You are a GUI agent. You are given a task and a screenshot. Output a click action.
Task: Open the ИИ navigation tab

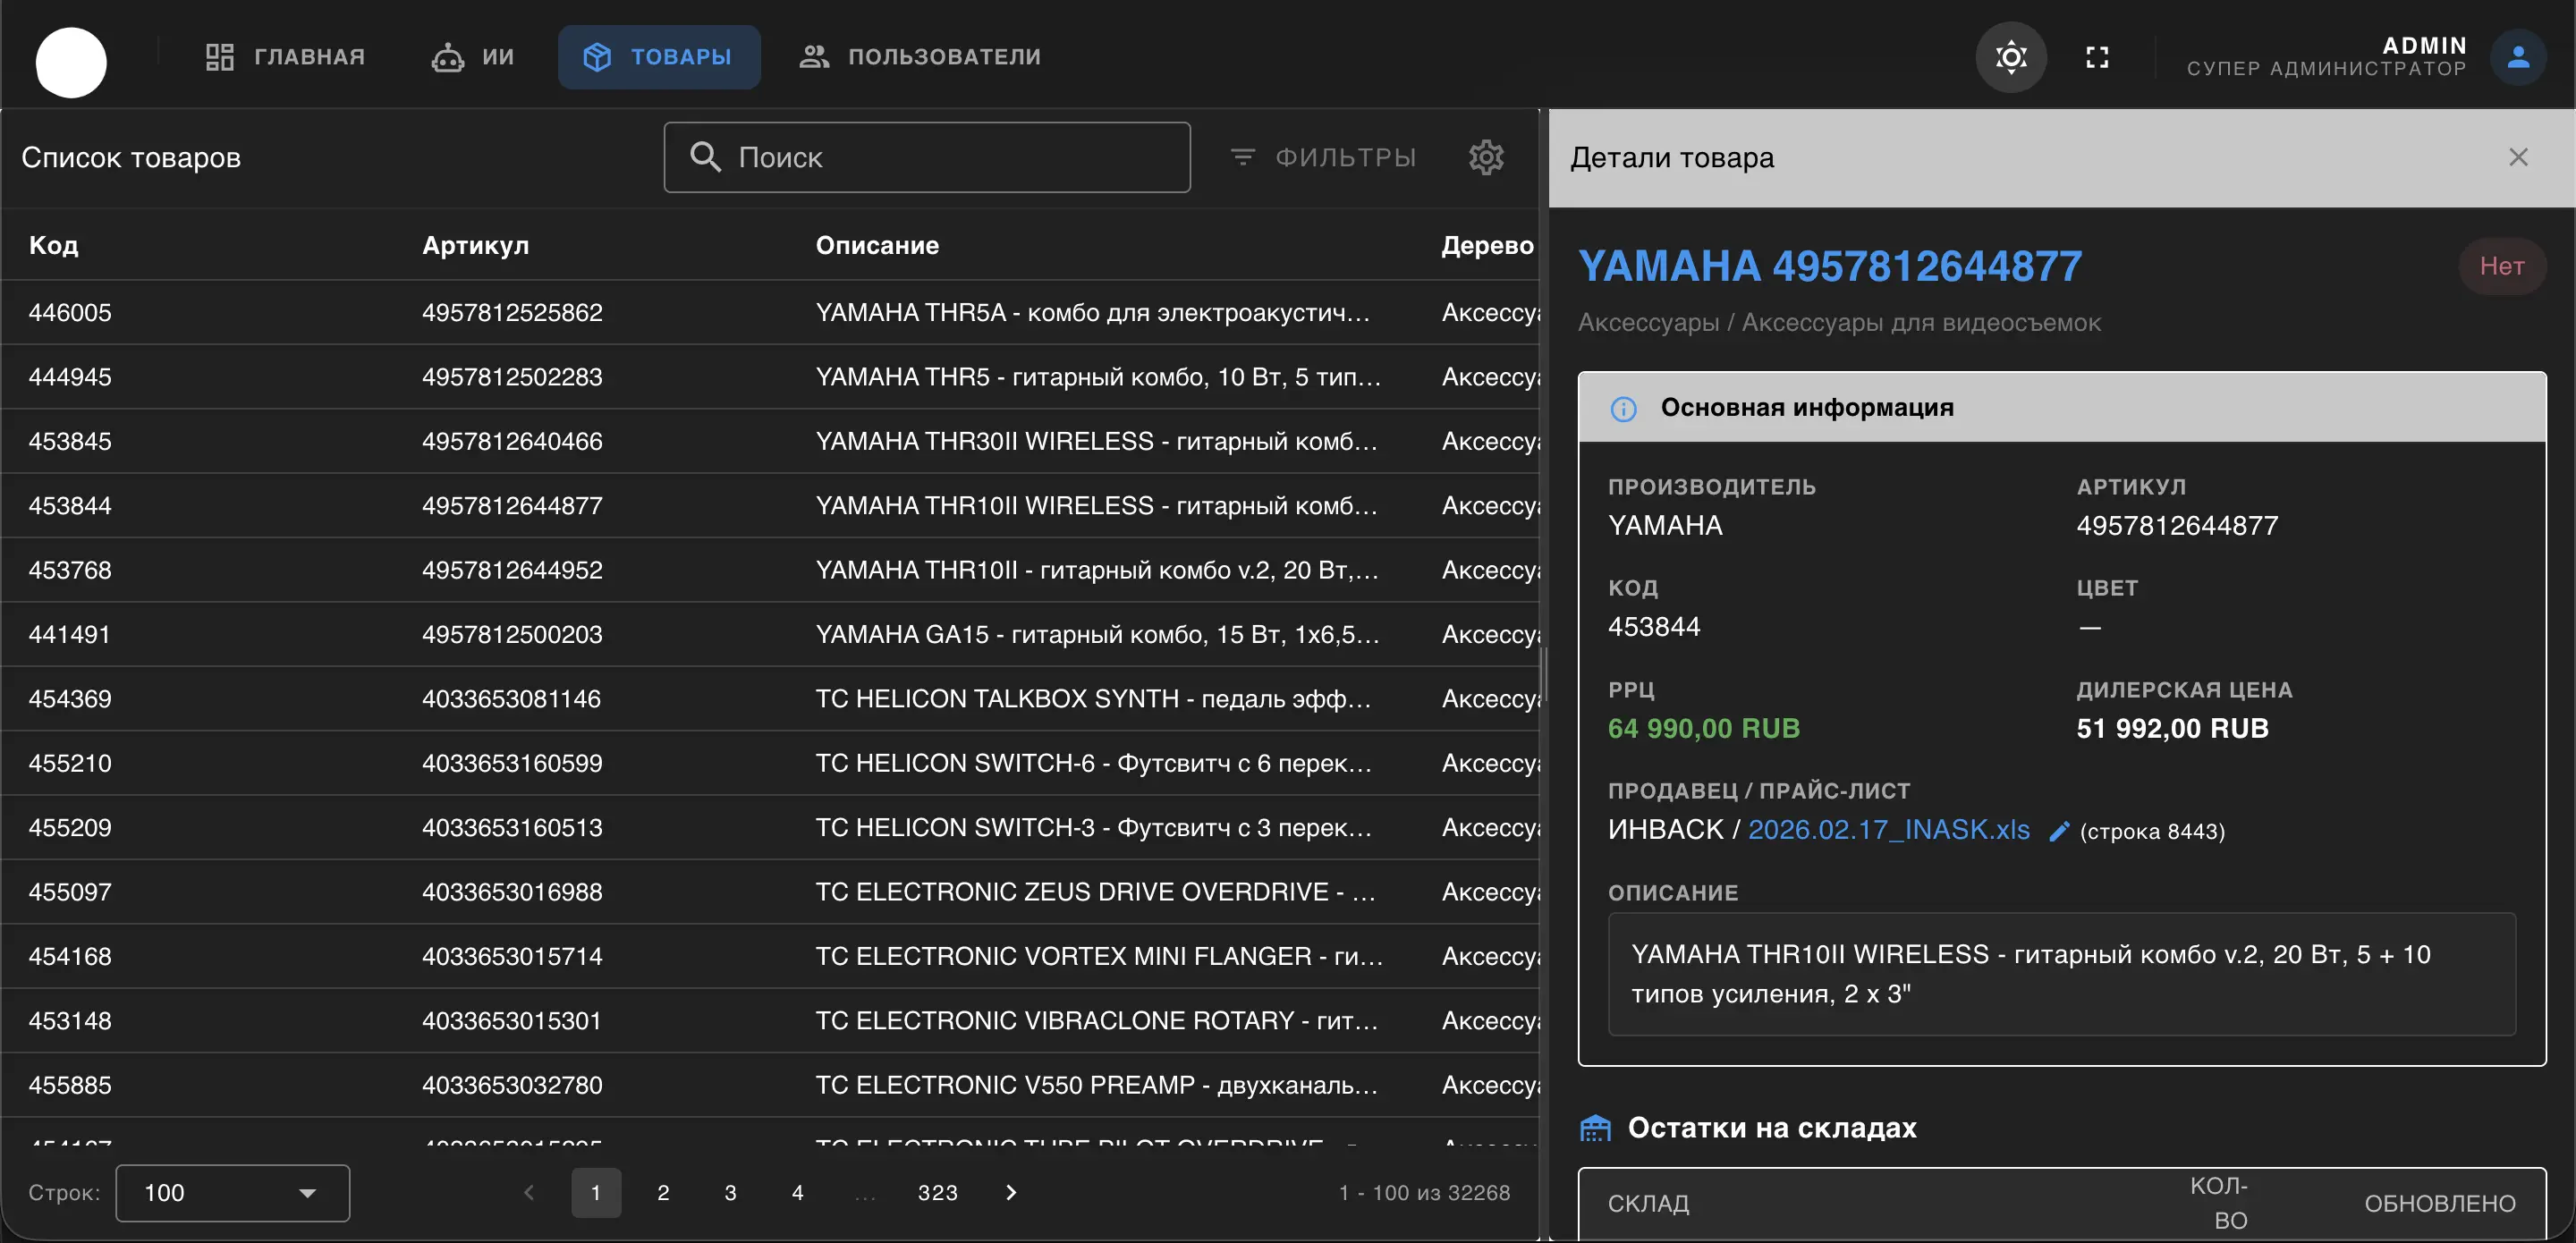click(473, 57)
